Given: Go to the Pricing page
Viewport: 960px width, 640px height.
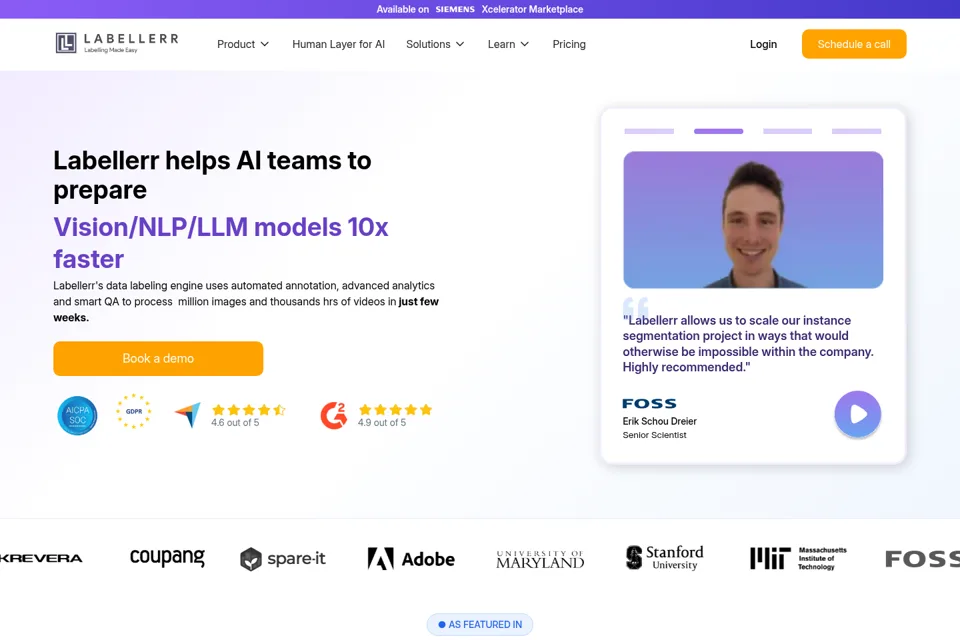Looking at the screenshot, I should 569,44.
